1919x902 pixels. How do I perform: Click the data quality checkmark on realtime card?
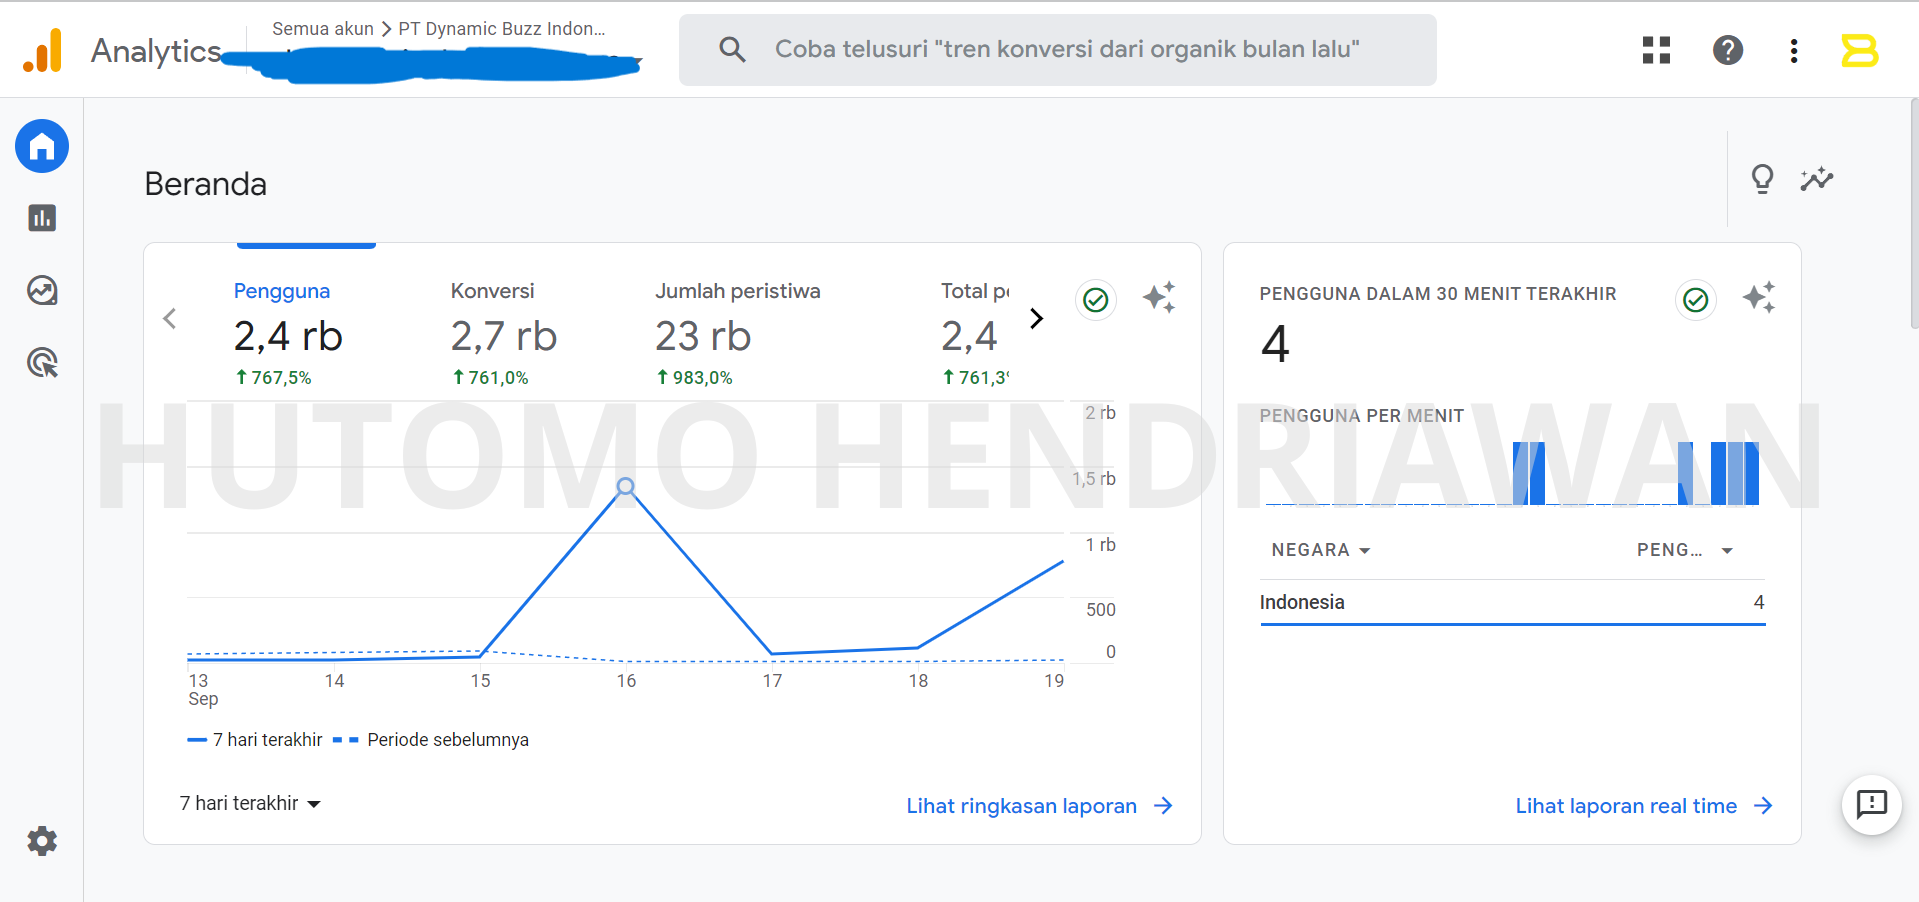[x=1696, y=299]
